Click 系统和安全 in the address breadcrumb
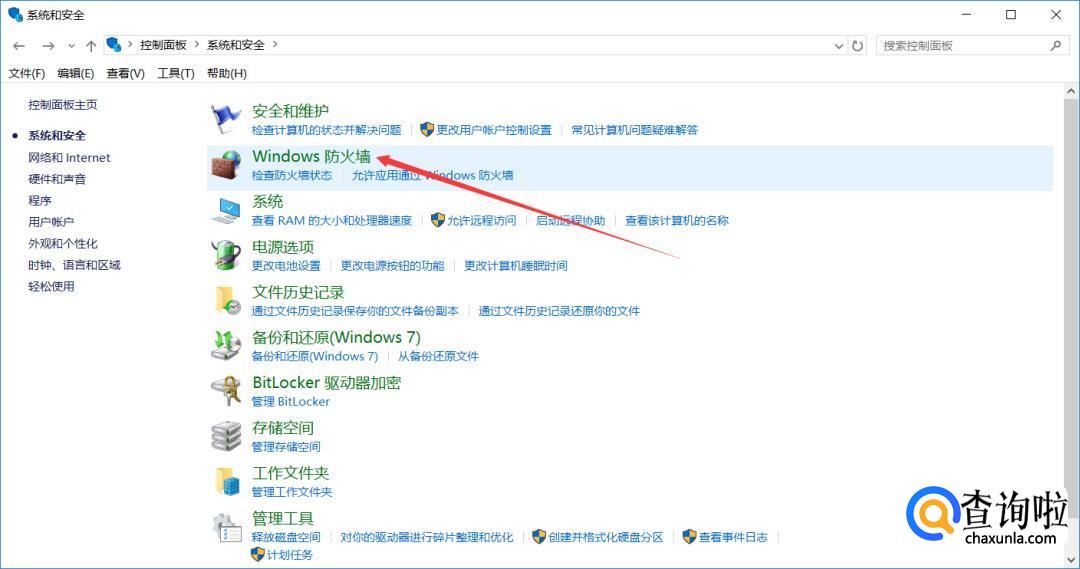 [x=236, y=45]
